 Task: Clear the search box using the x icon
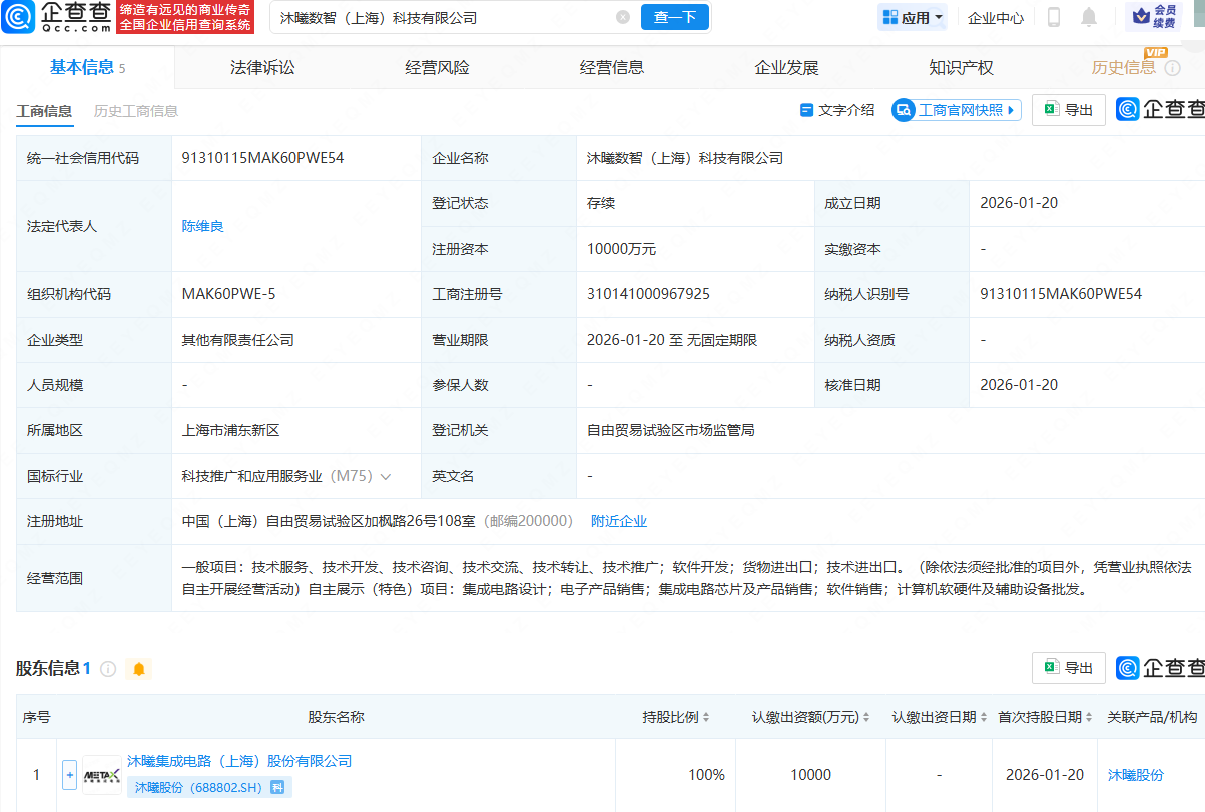coord(624,17)
